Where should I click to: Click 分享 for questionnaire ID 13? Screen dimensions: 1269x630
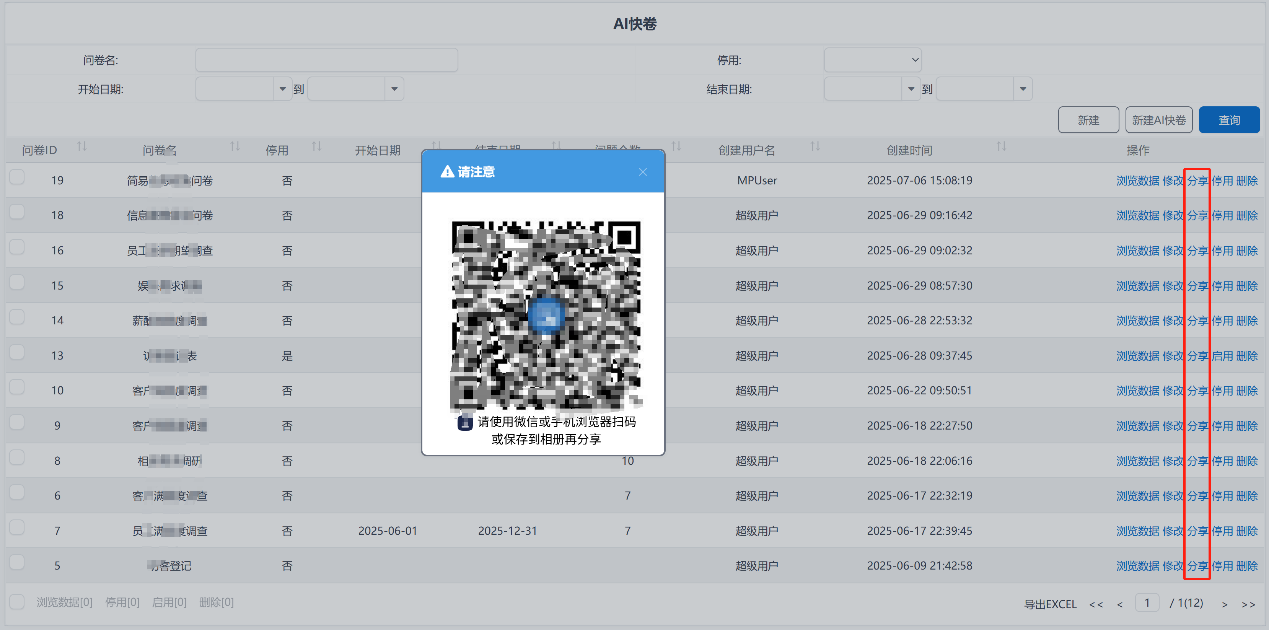[1198, 356]
